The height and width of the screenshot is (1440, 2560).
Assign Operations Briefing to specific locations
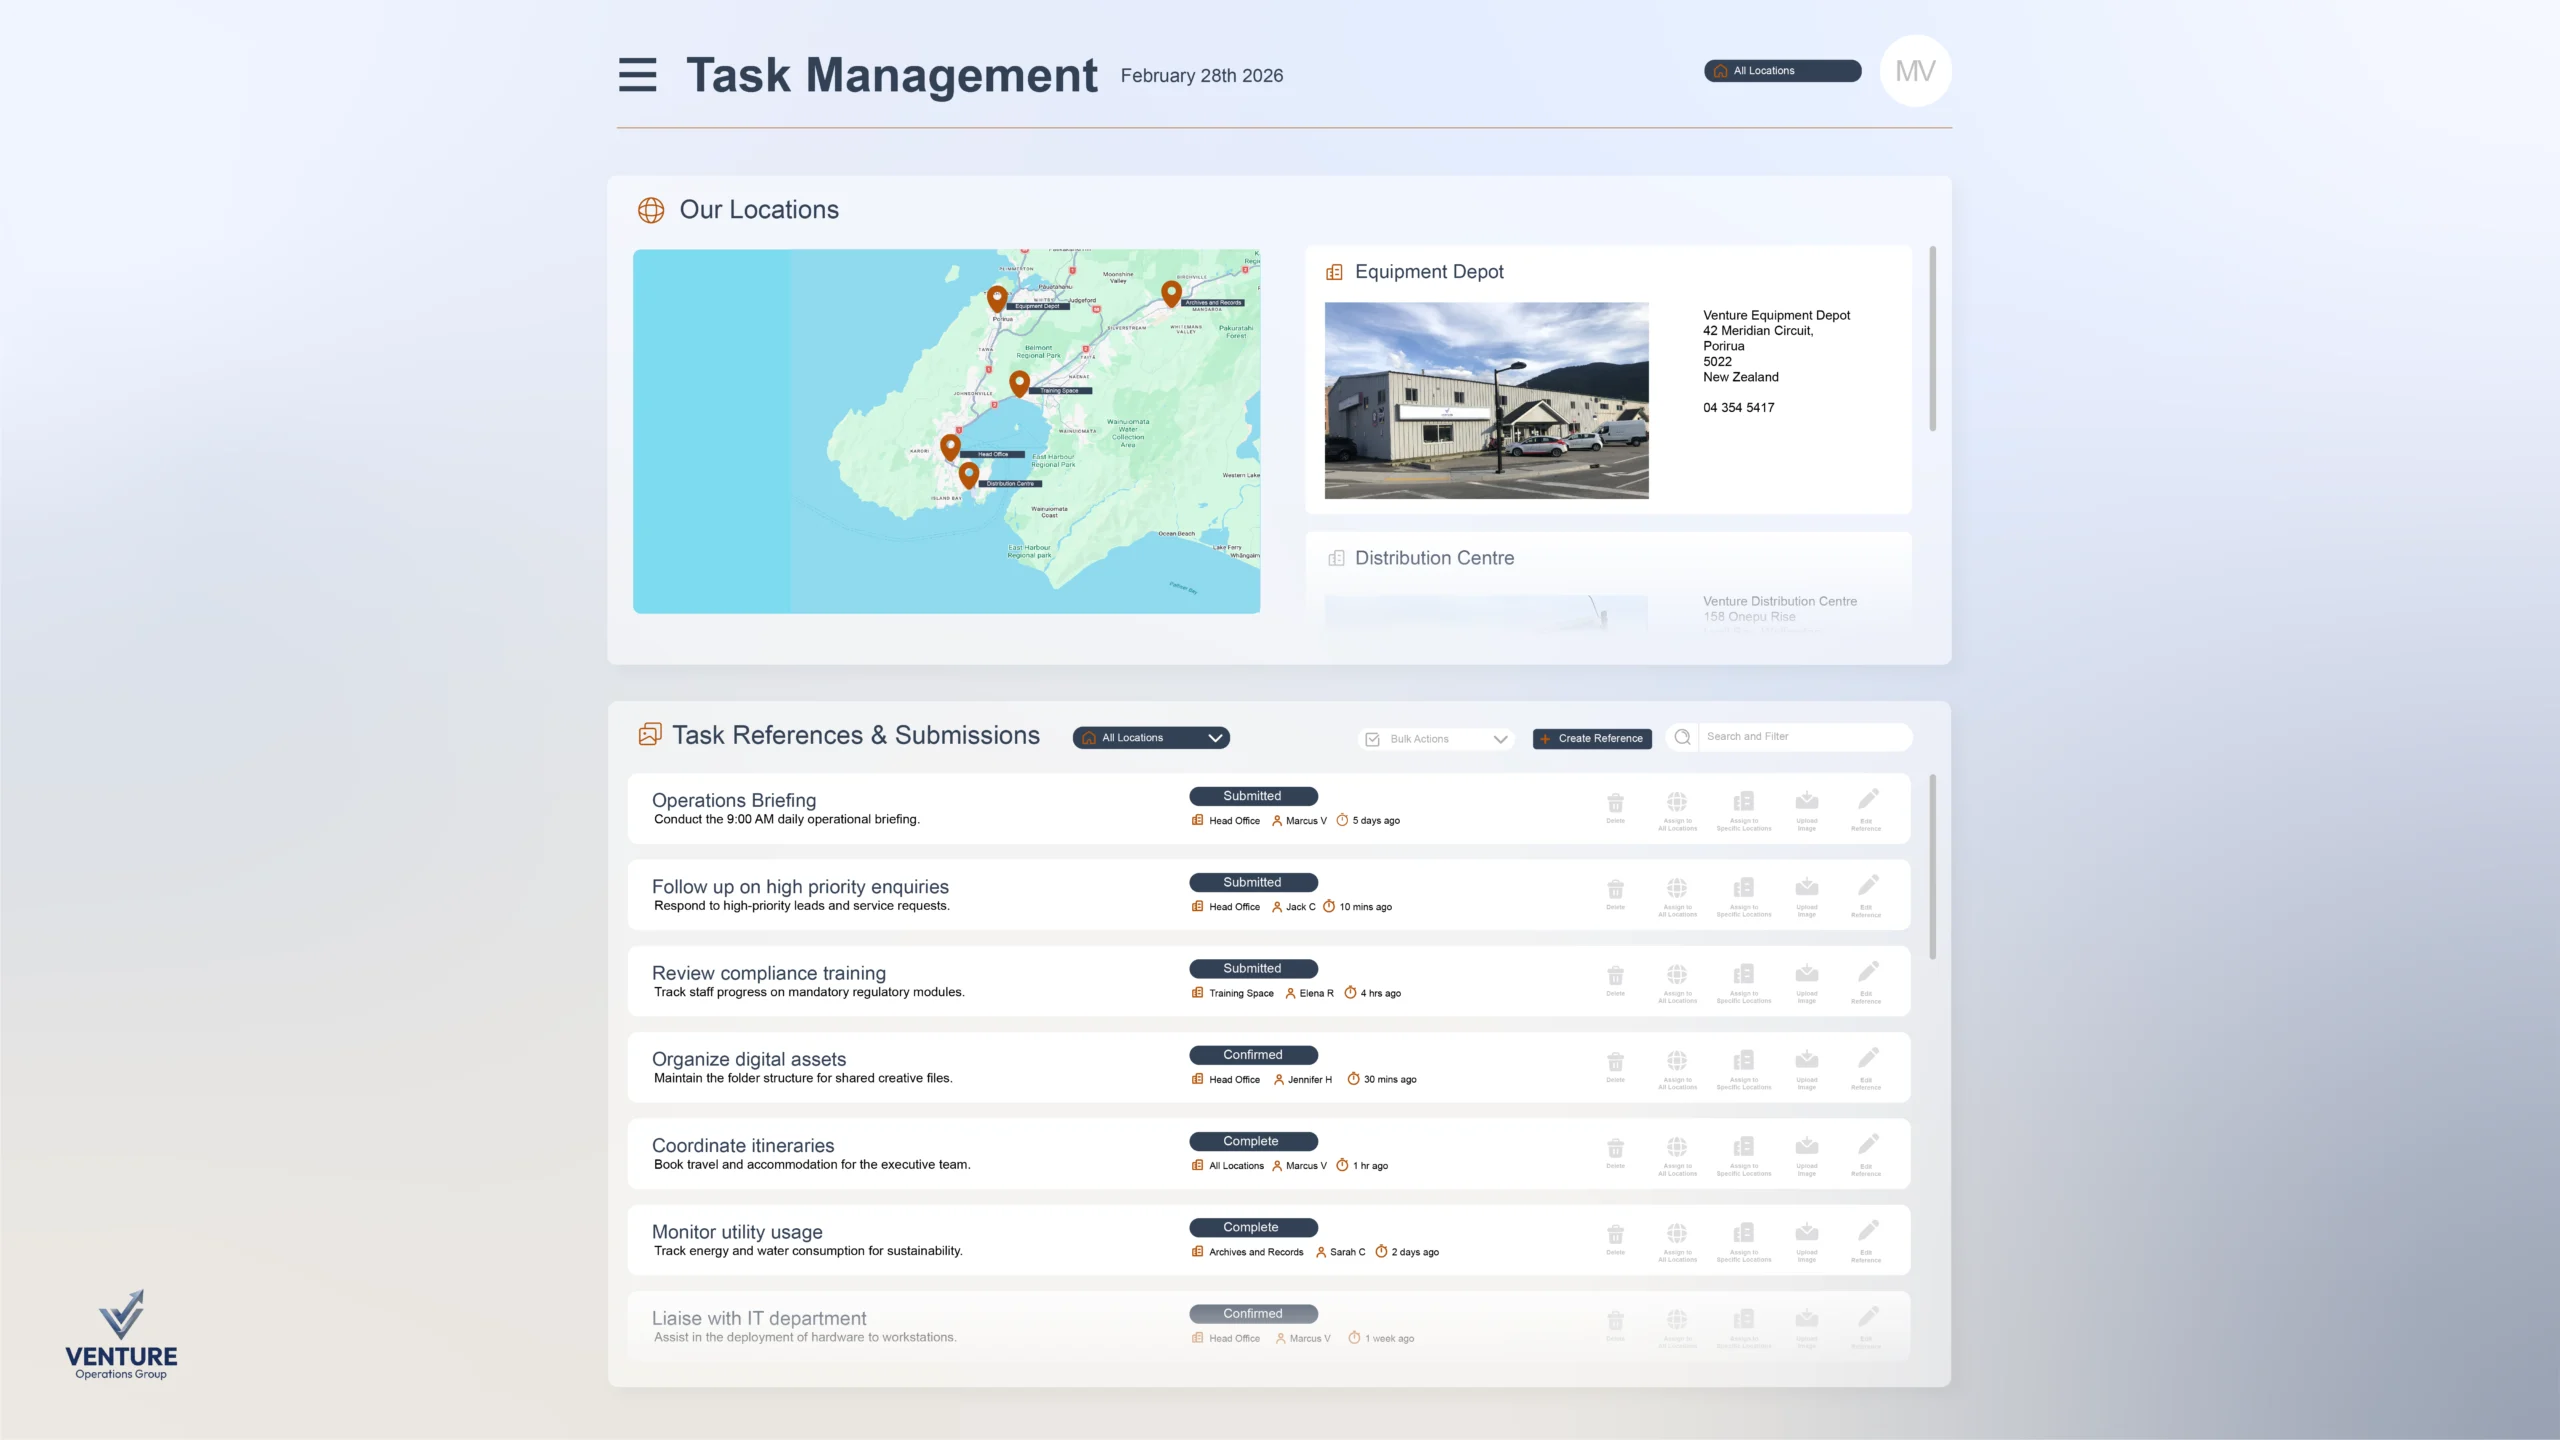1743,810
